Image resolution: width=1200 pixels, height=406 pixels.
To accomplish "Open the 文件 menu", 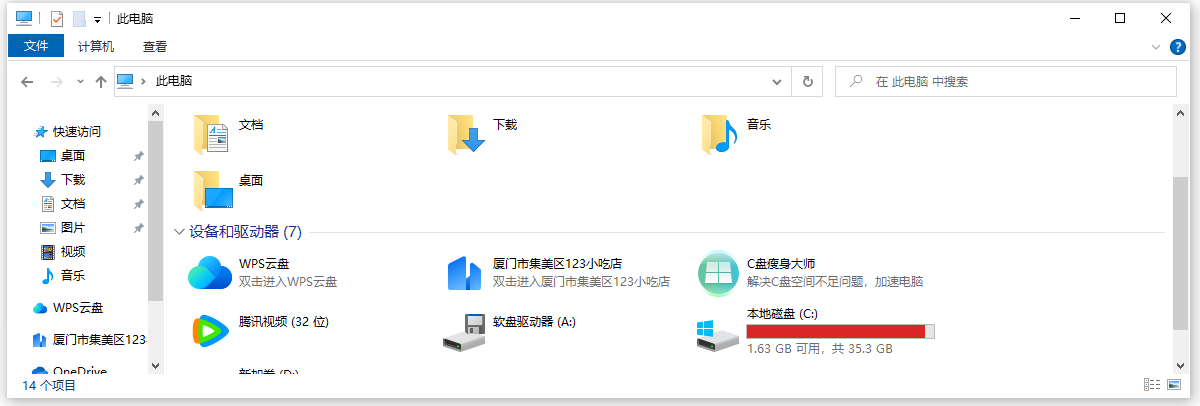I will 36,46.
